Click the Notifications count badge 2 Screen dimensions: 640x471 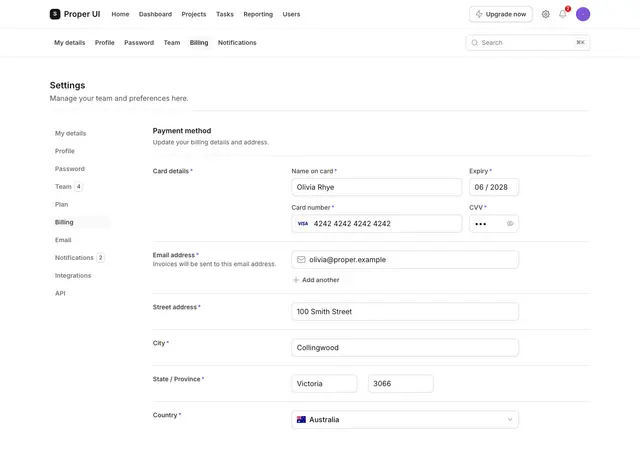click(x=100, y=258)
